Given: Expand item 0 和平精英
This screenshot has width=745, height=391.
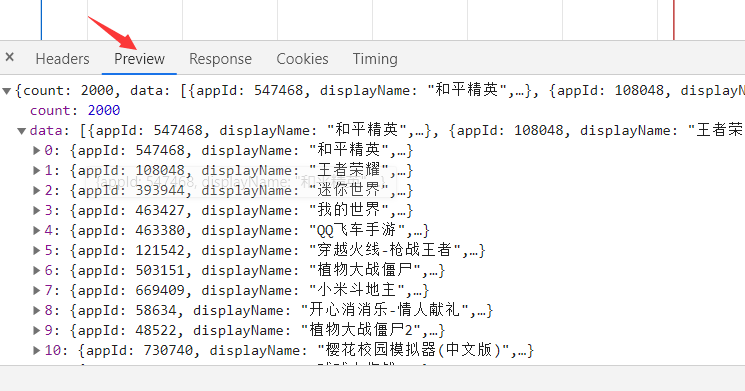Looking at the screenshot, I should [x=36, y=151].
